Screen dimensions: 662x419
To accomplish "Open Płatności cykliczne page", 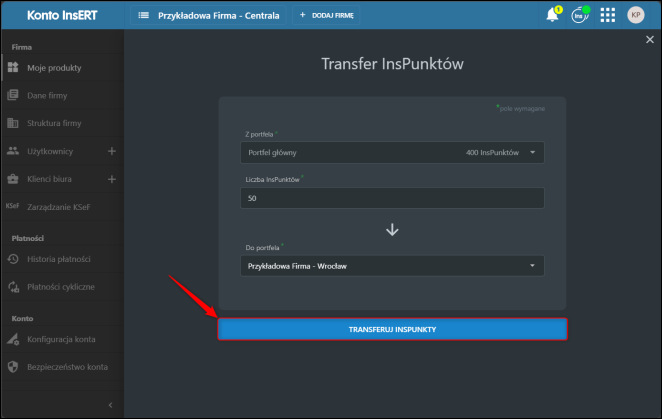I will (61, 287).
